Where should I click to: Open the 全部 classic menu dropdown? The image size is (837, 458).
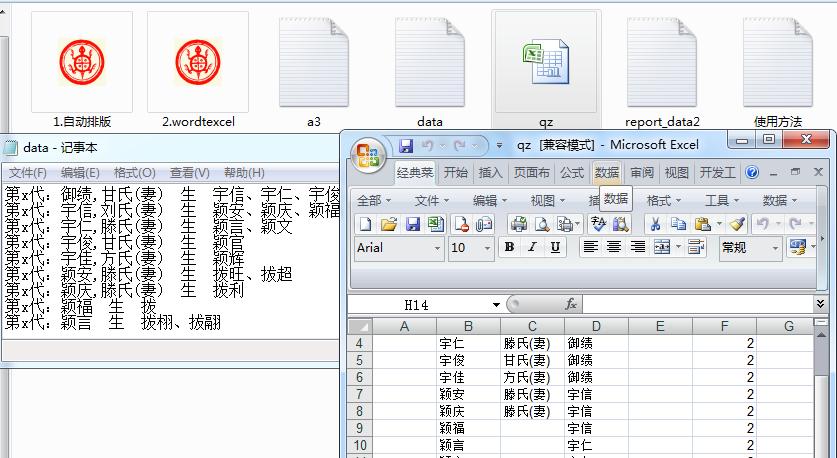[374, 201]
